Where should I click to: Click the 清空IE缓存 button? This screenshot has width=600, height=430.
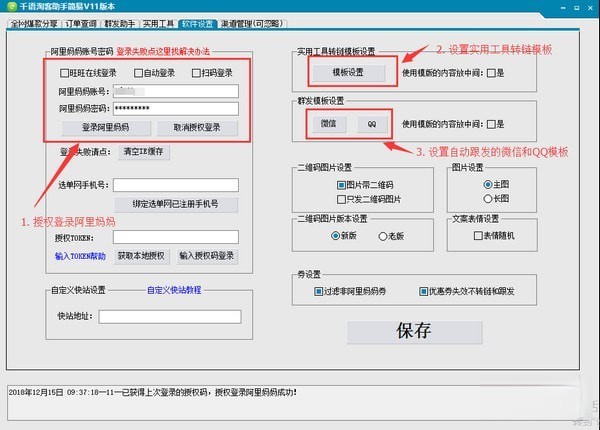pos(148,152)
